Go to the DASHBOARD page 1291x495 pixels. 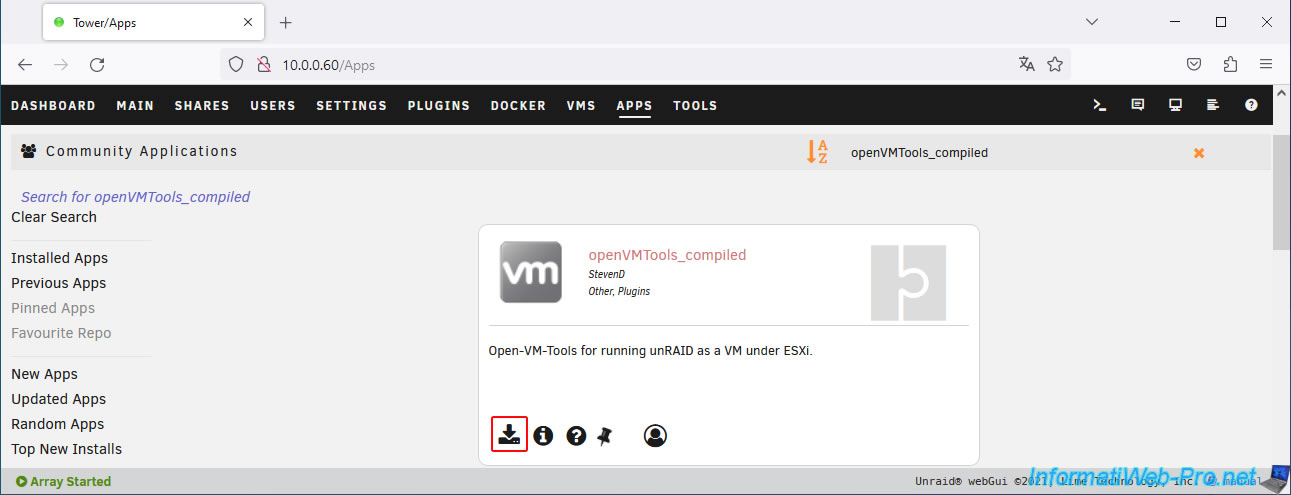[53, 105]
